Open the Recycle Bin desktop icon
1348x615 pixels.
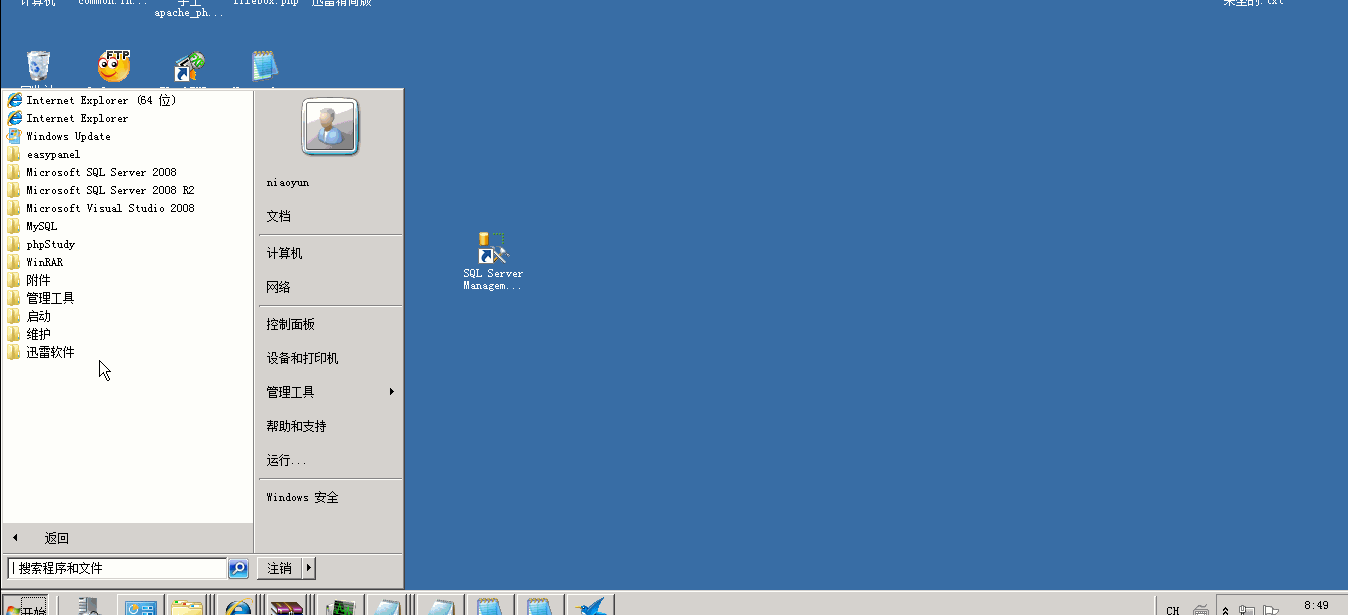pos(38,66)
